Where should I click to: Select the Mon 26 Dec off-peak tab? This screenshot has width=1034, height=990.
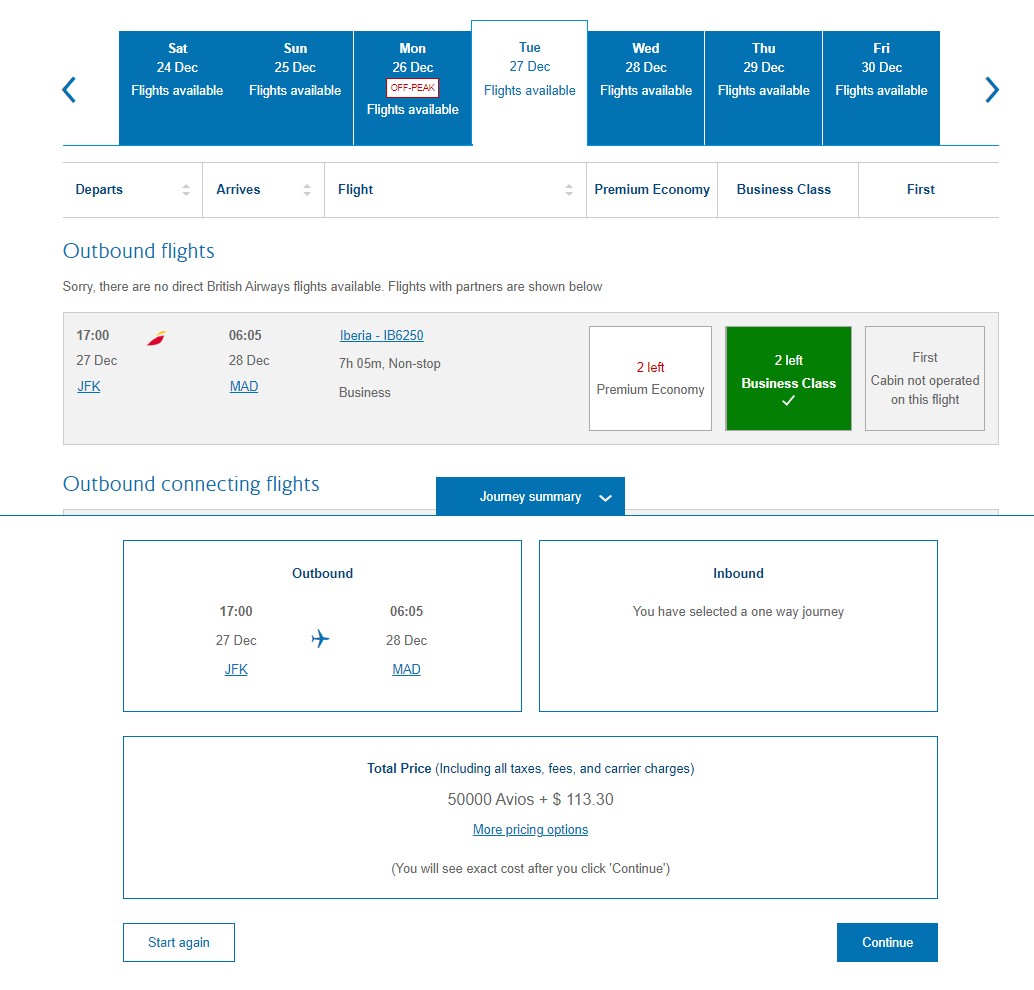pyautogui.click(x=413, y=88)
